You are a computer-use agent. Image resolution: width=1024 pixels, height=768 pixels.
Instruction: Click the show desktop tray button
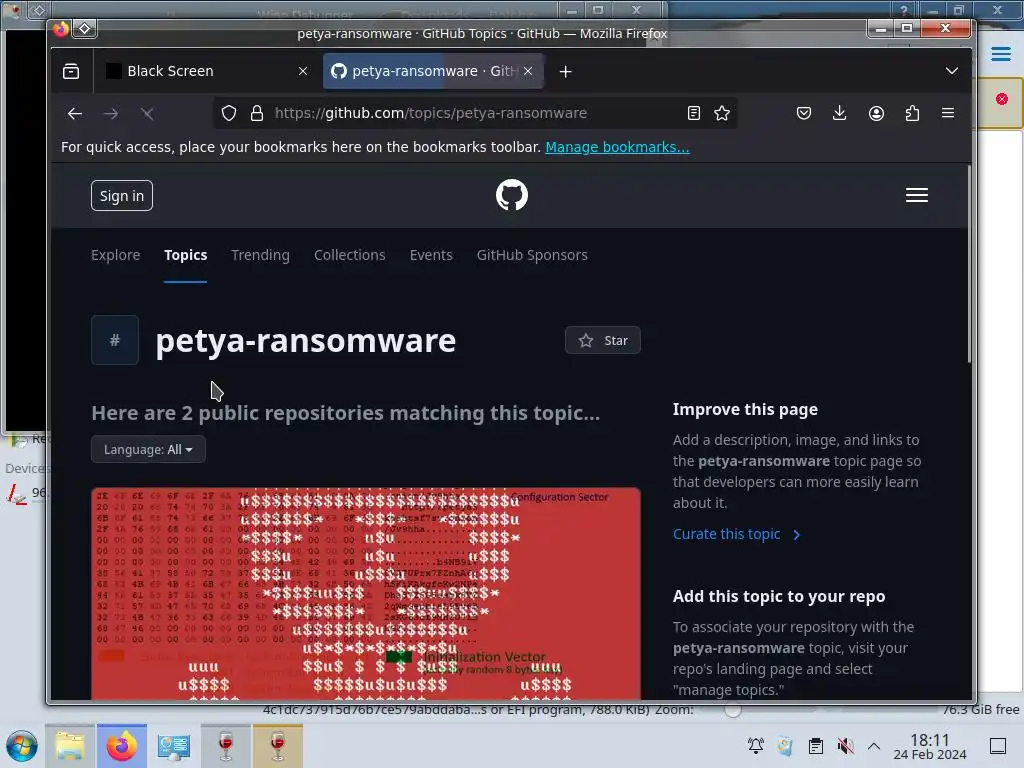(998, 746)
